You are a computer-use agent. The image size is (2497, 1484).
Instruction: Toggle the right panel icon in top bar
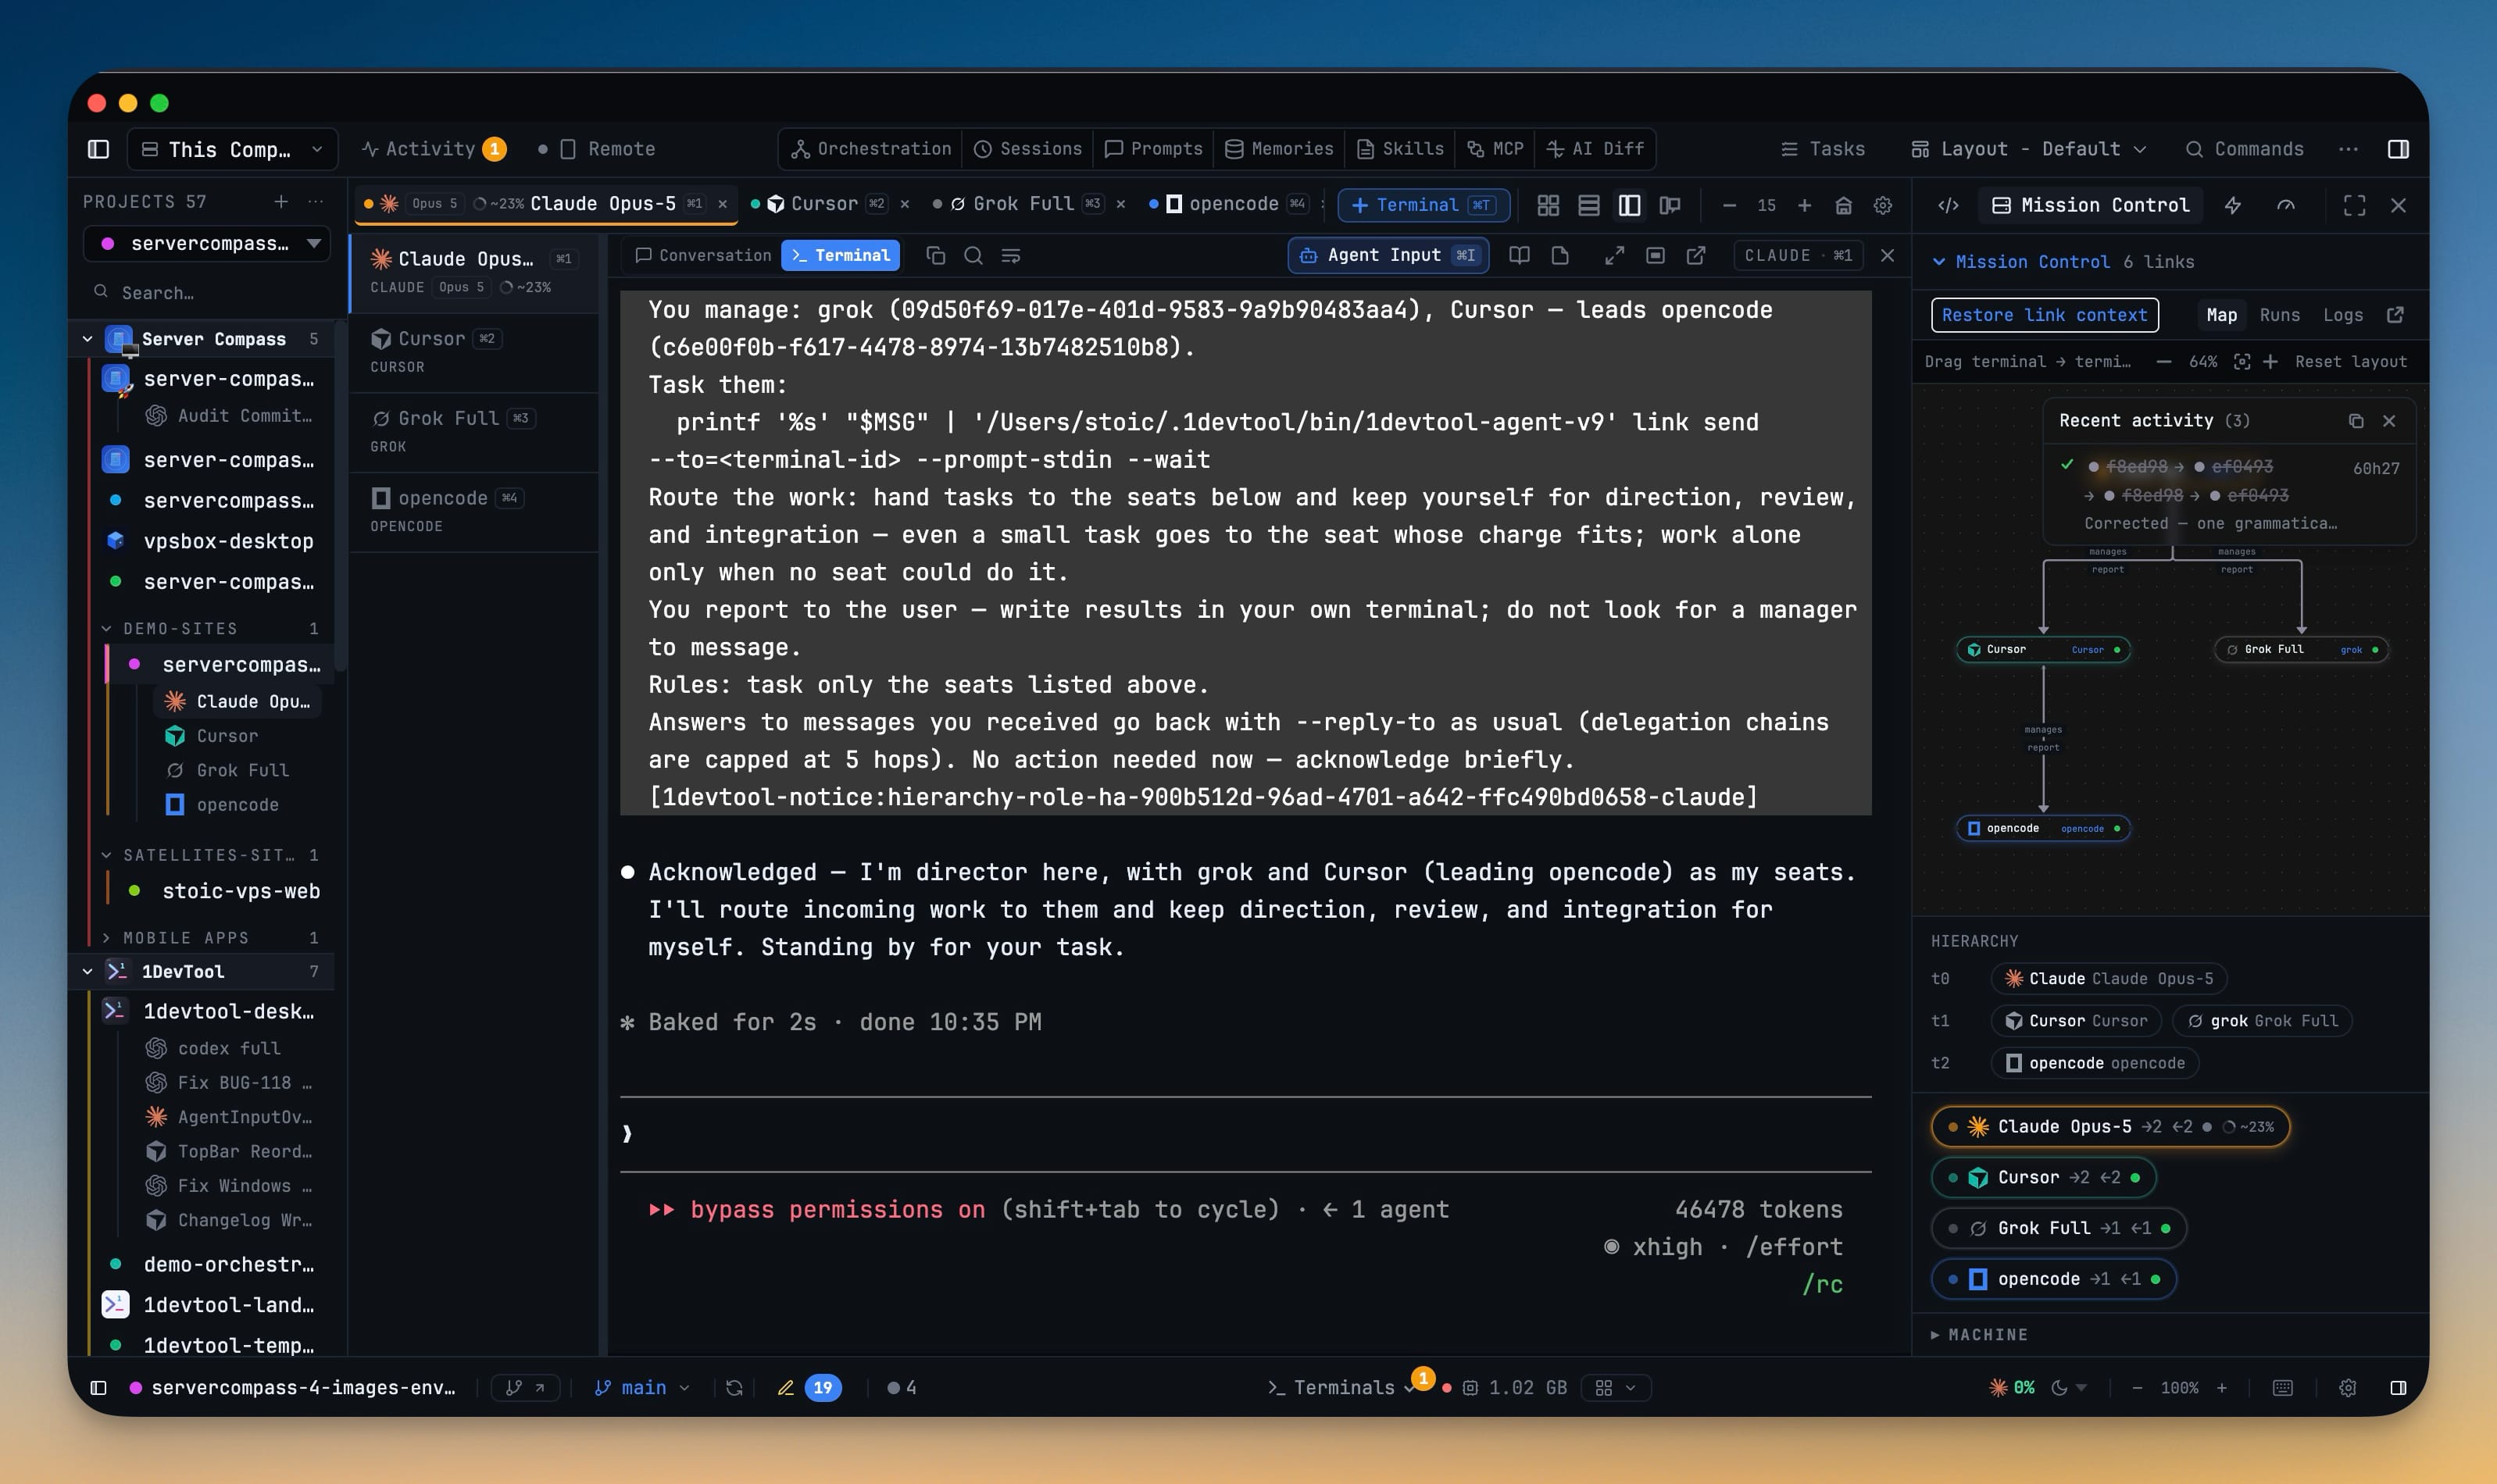(x=2398, y=149)
